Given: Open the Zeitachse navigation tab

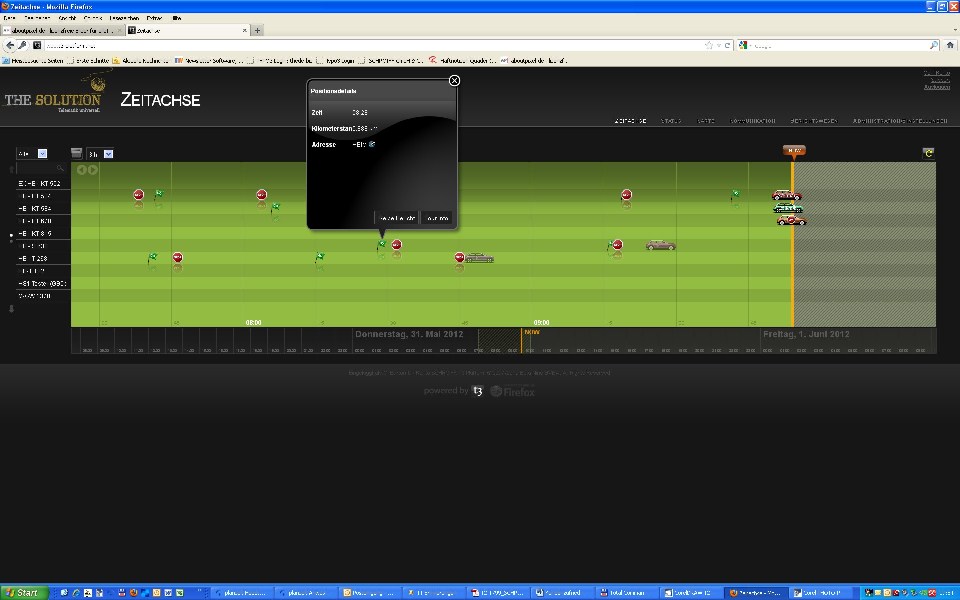Looking at the screenshot, I should click(x=630, y=121).
